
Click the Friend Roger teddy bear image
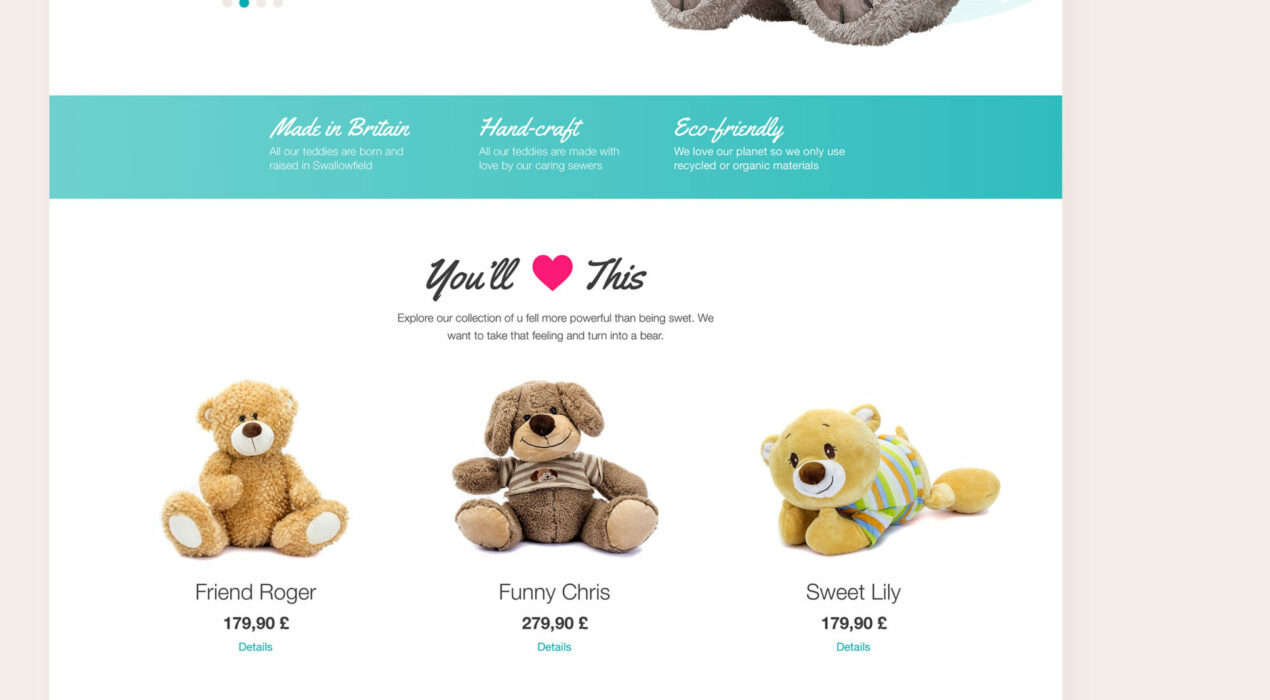pos(255,468)
